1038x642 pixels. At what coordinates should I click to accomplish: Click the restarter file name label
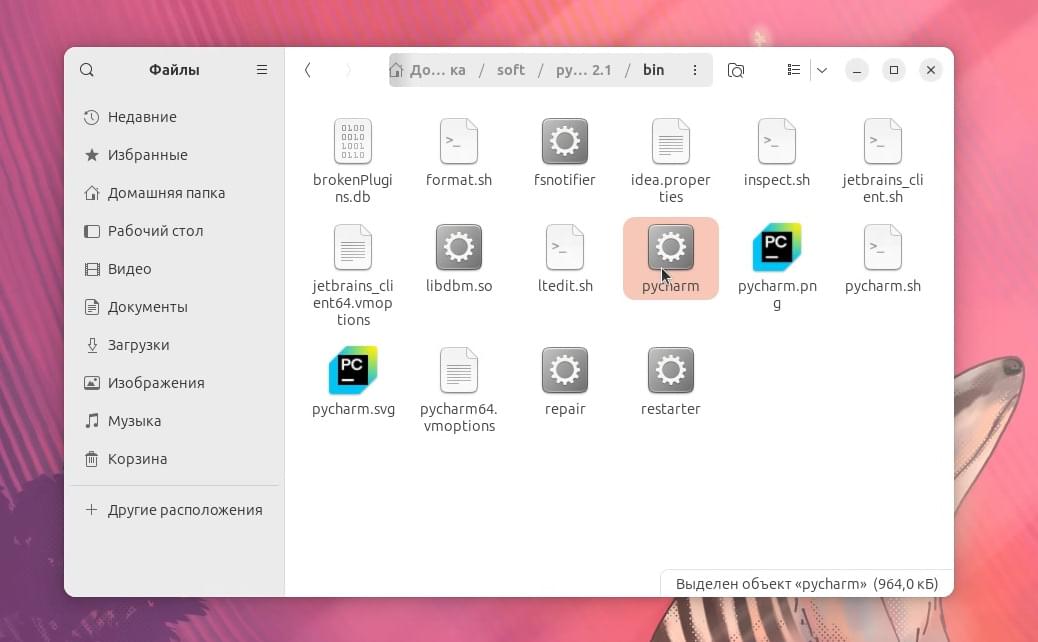(671, 409)
